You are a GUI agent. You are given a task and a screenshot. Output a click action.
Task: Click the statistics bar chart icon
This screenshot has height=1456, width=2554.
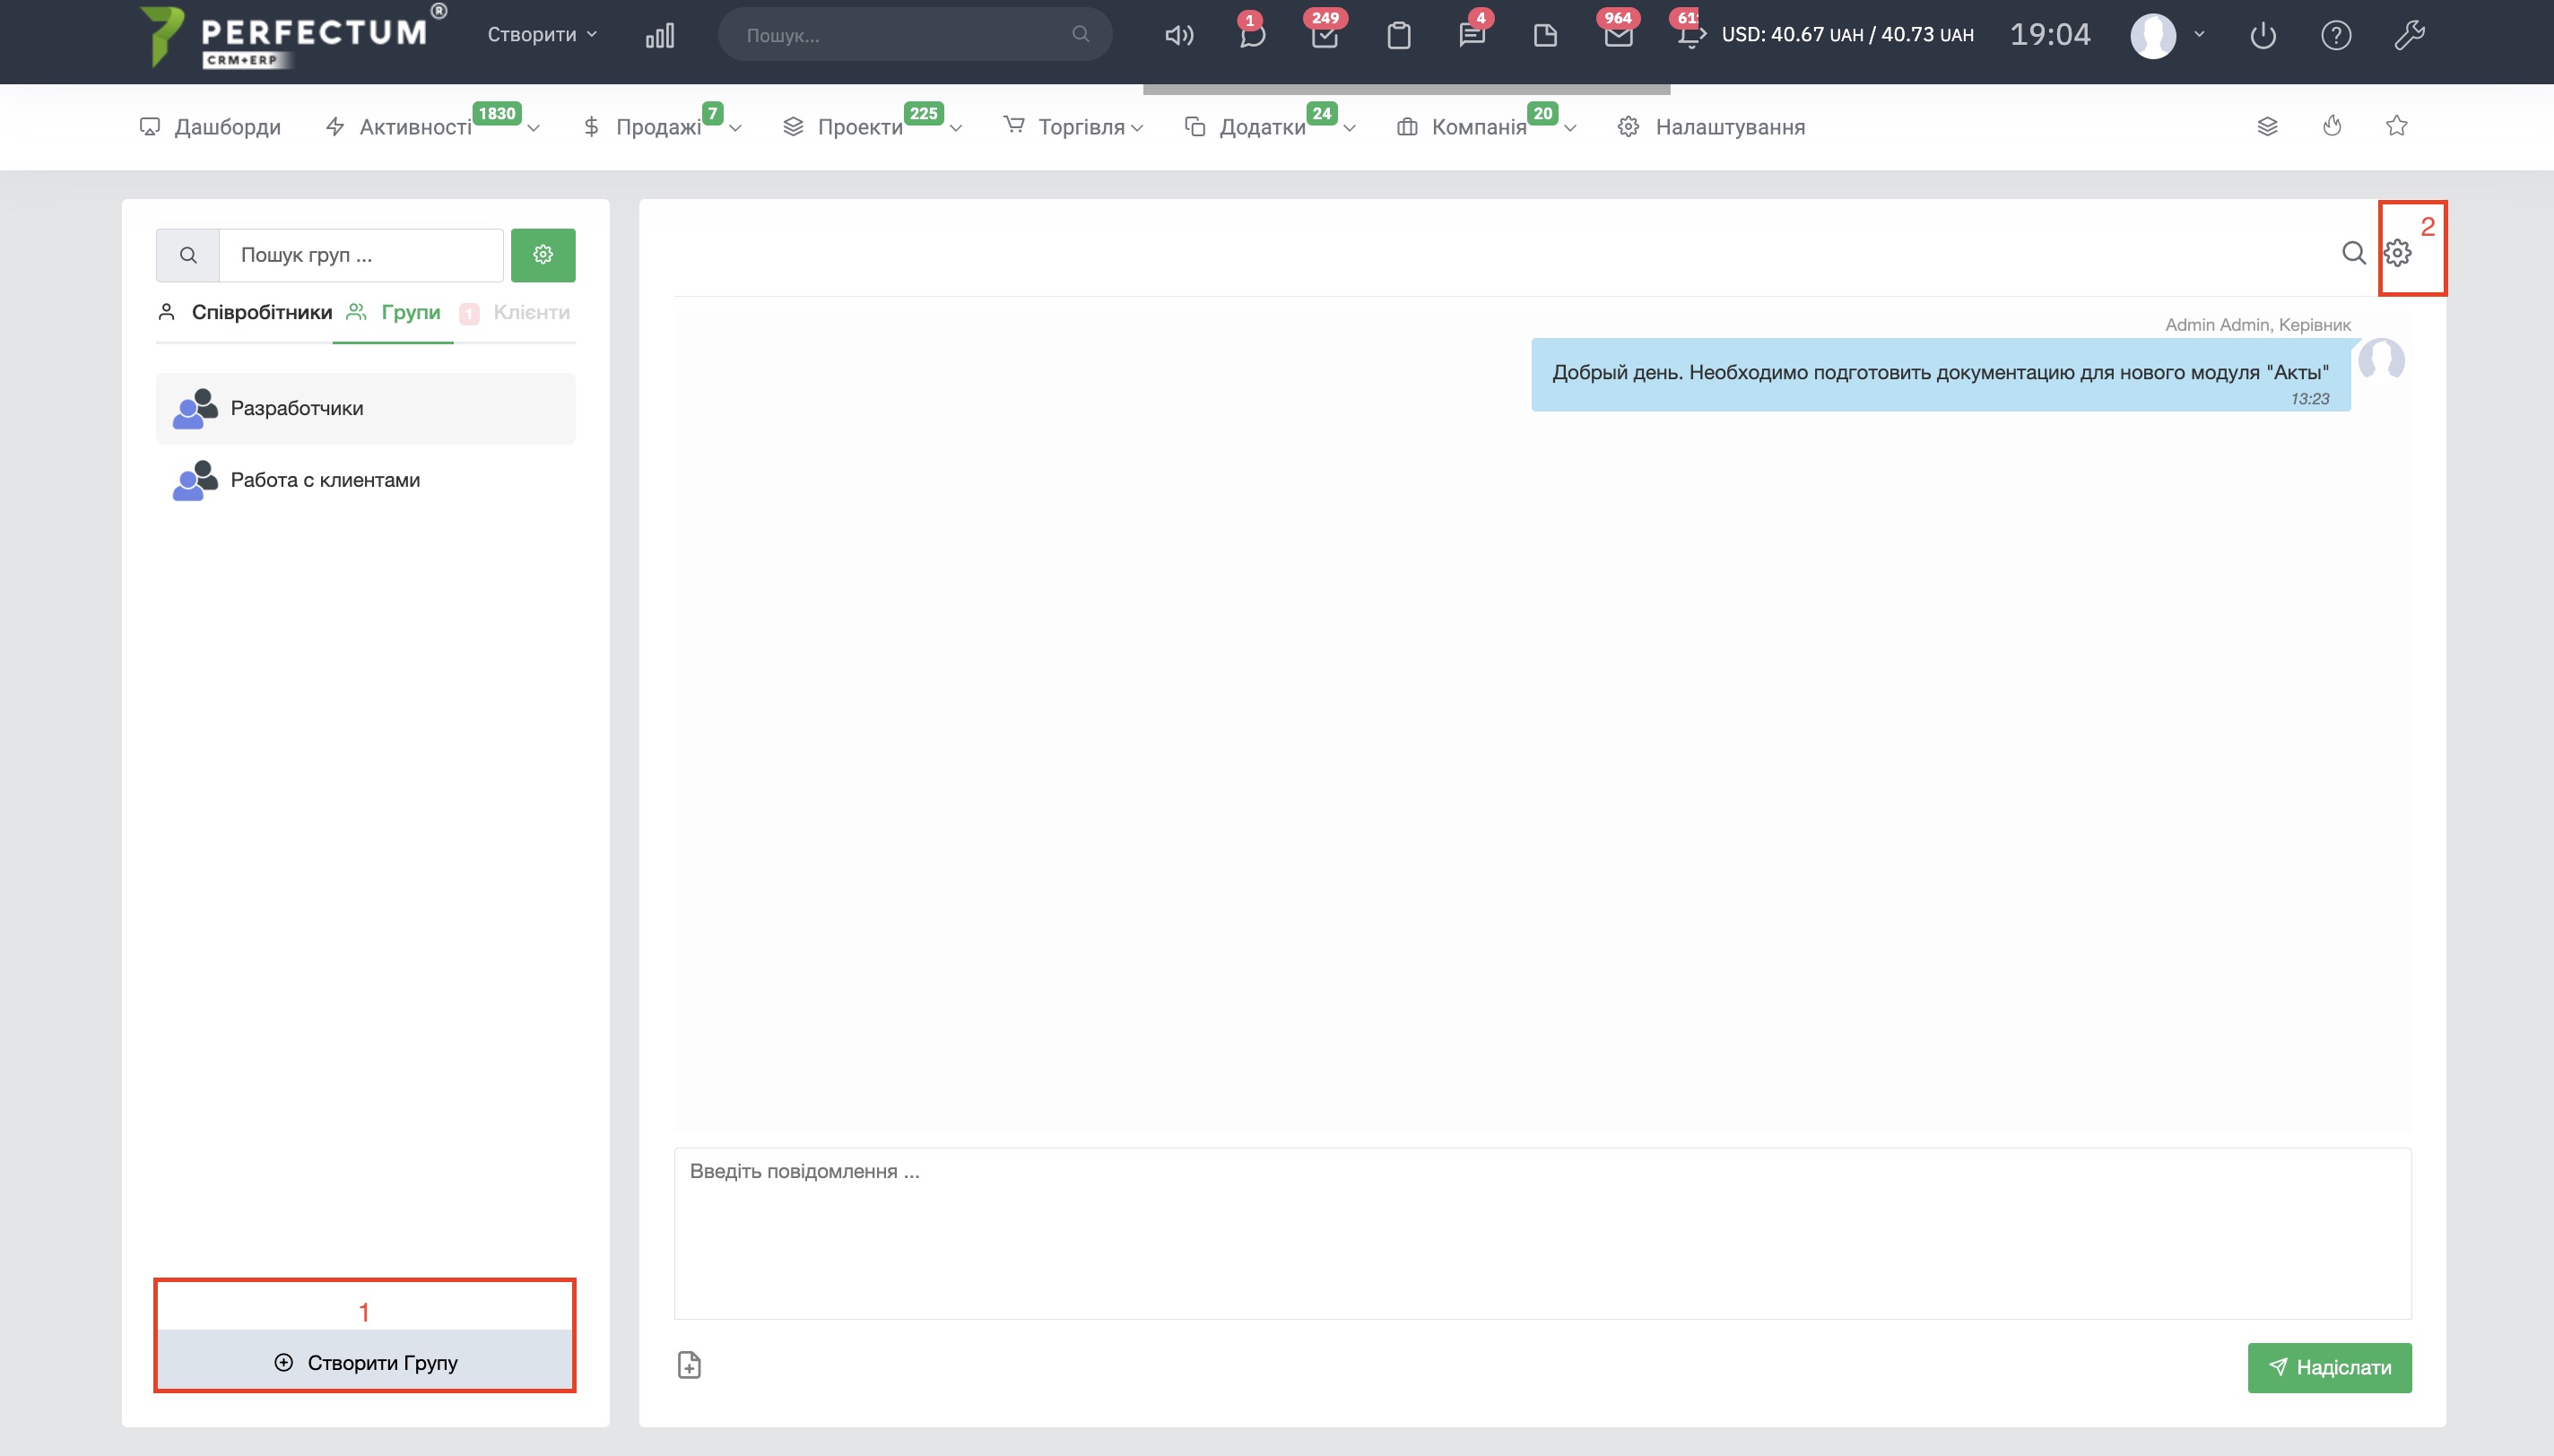tap(660, 36)
